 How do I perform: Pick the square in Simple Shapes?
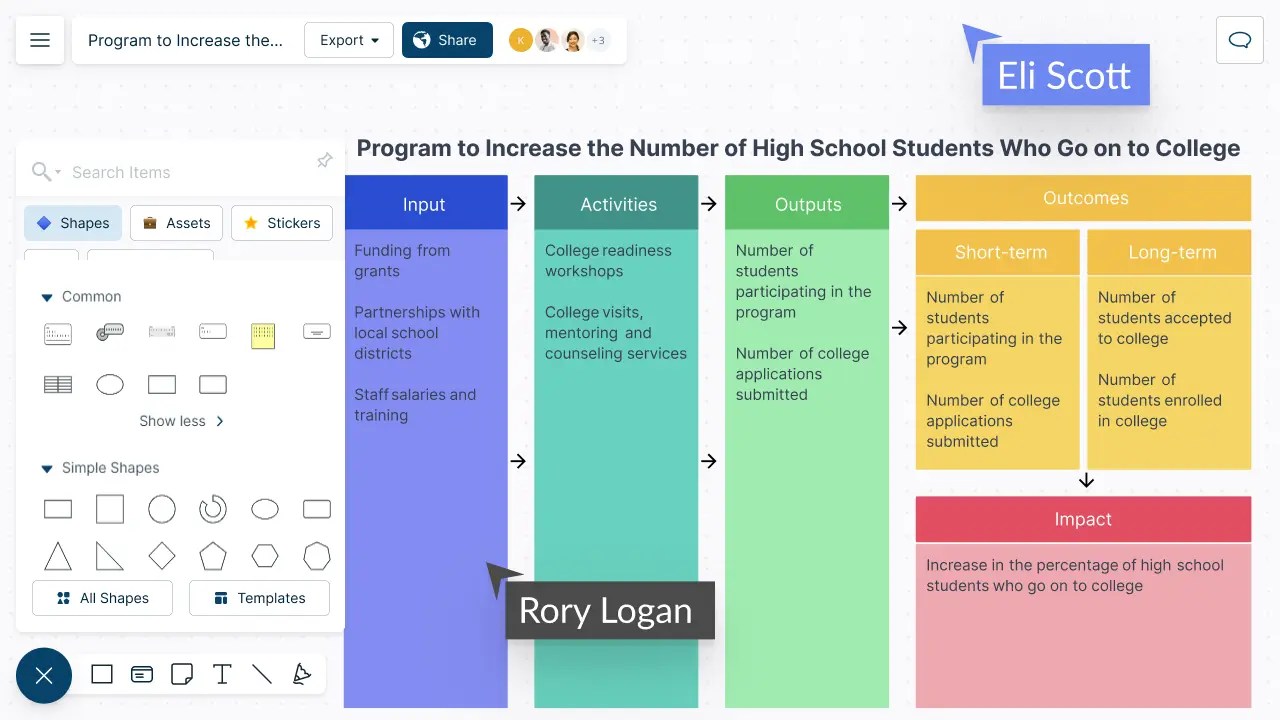[110, 509]
